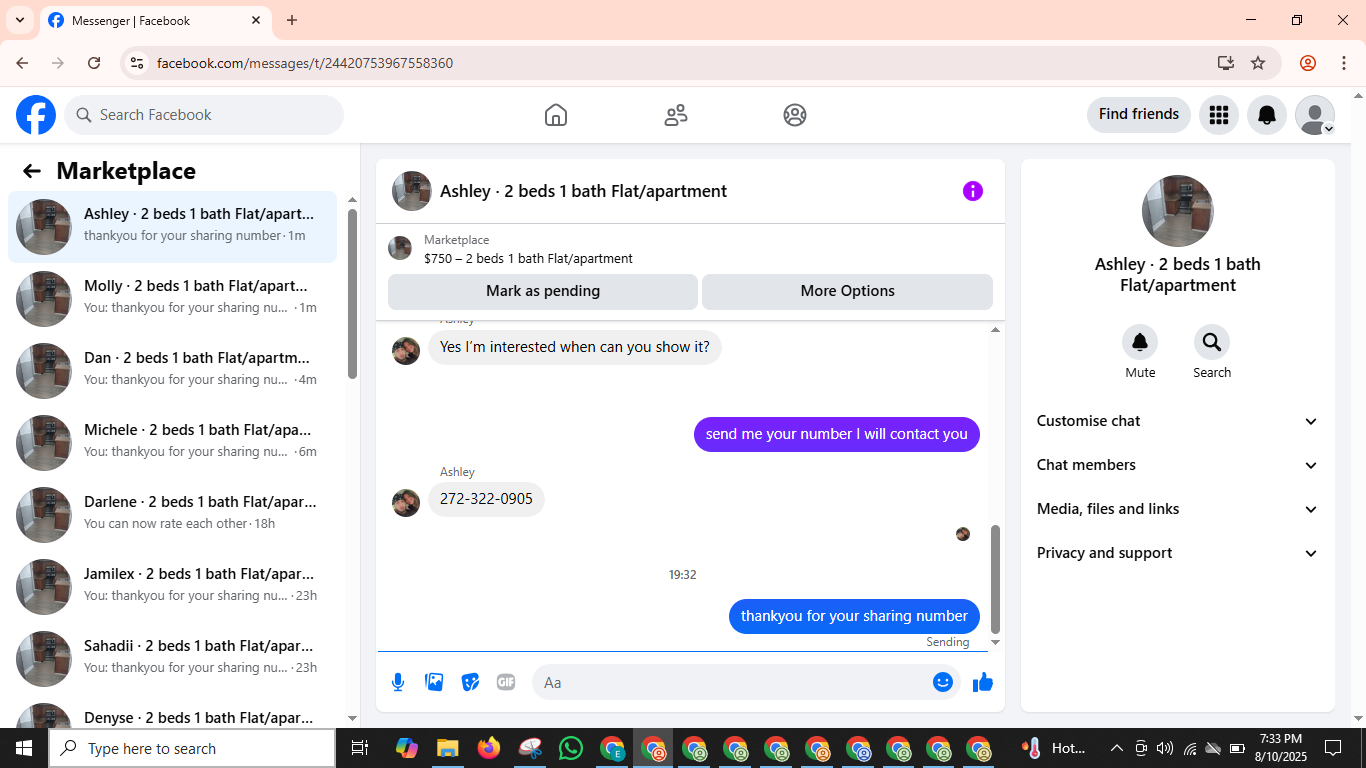This screenshot has width=1366, height=768.
Task: Open the Molly conversation in list
Action: click(x=172, y=299)
